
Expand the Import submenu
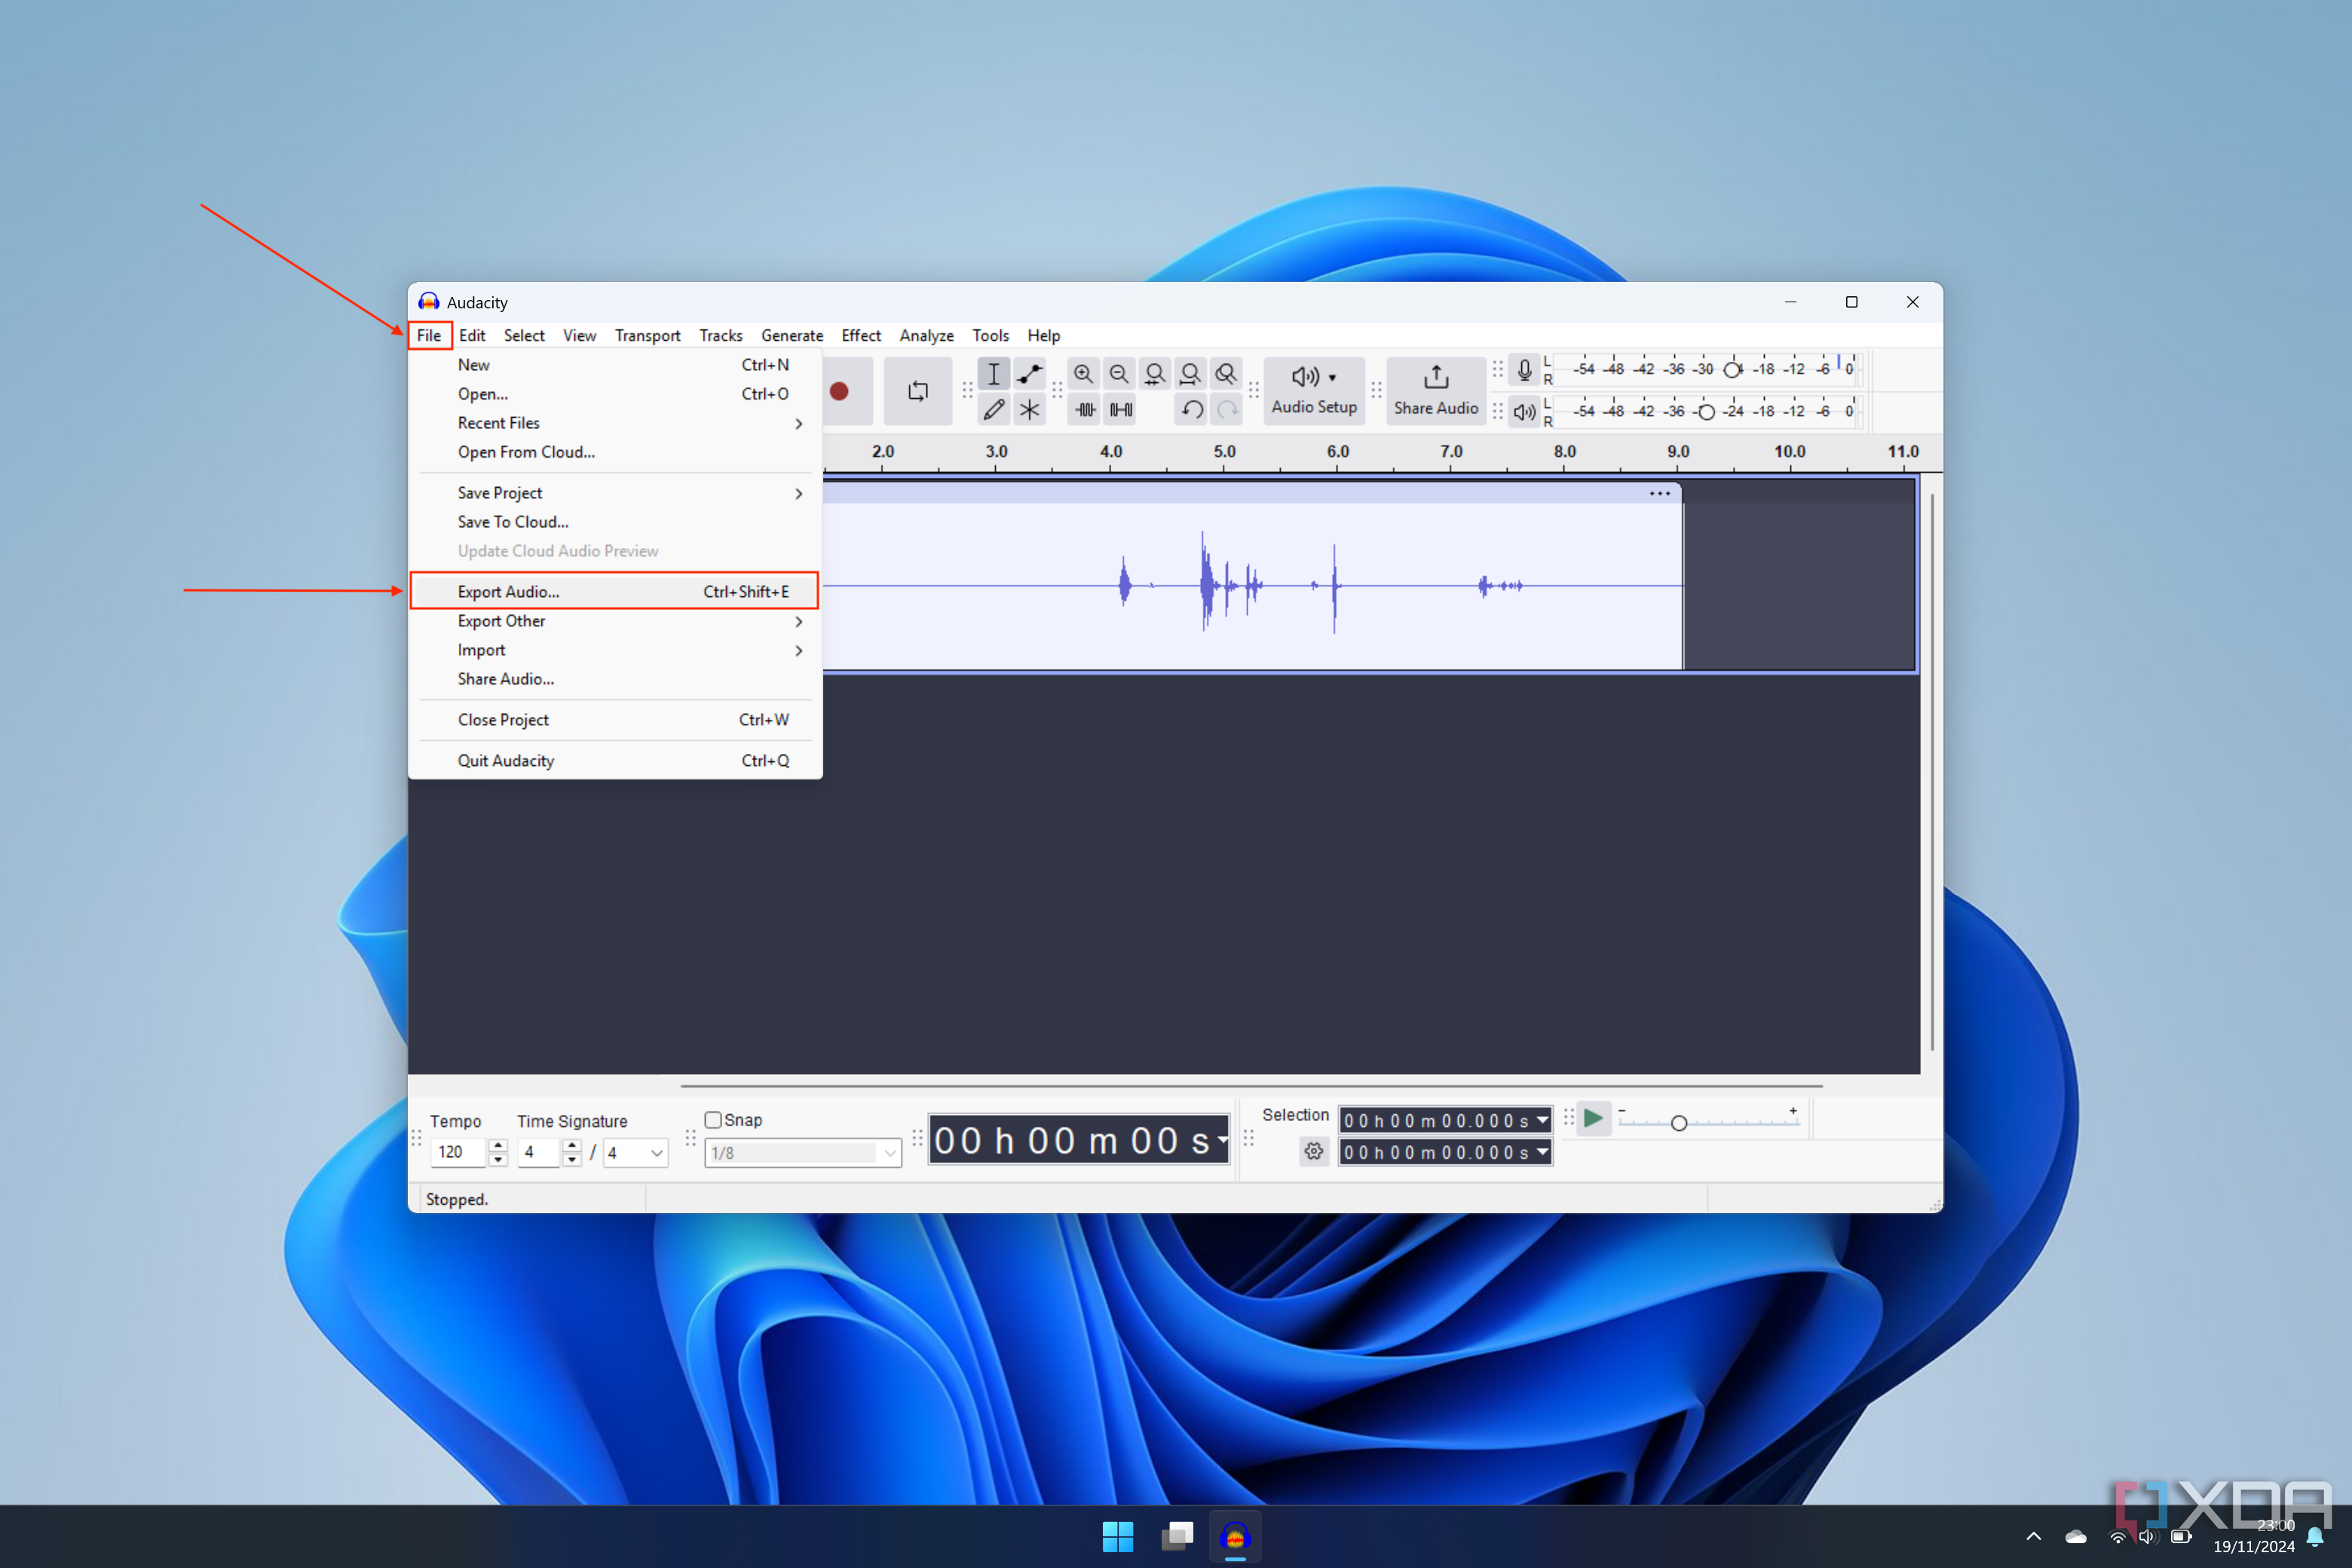pos(616,650)
